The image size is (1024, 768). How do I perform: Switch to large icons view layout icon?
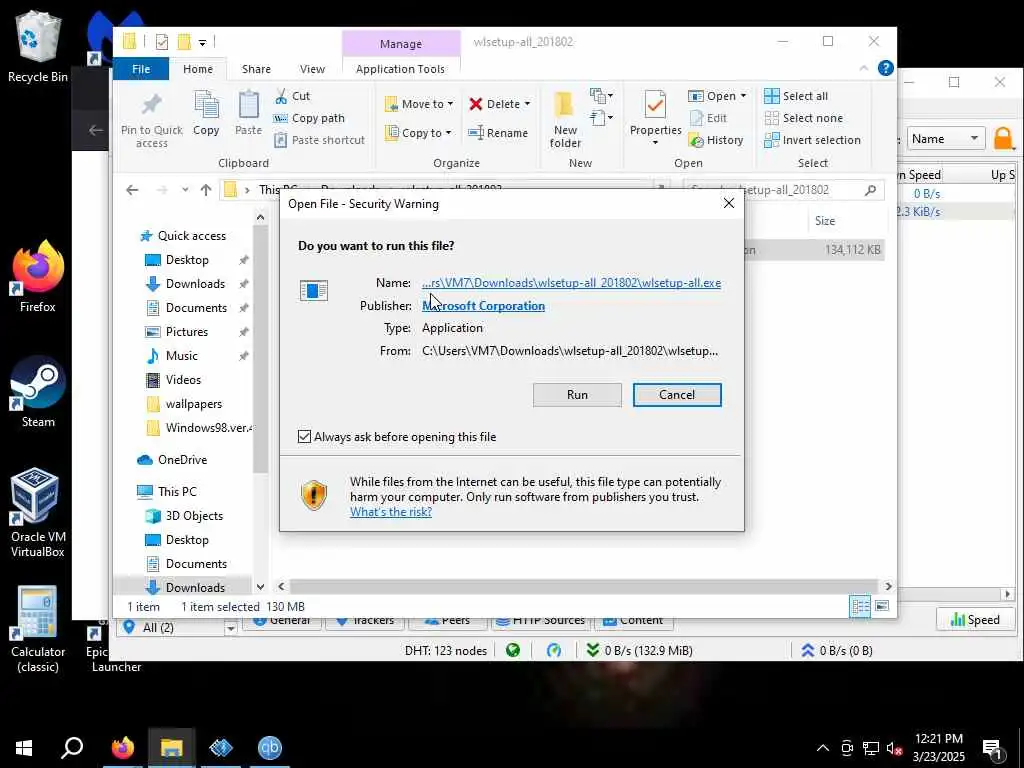(882, 606)
